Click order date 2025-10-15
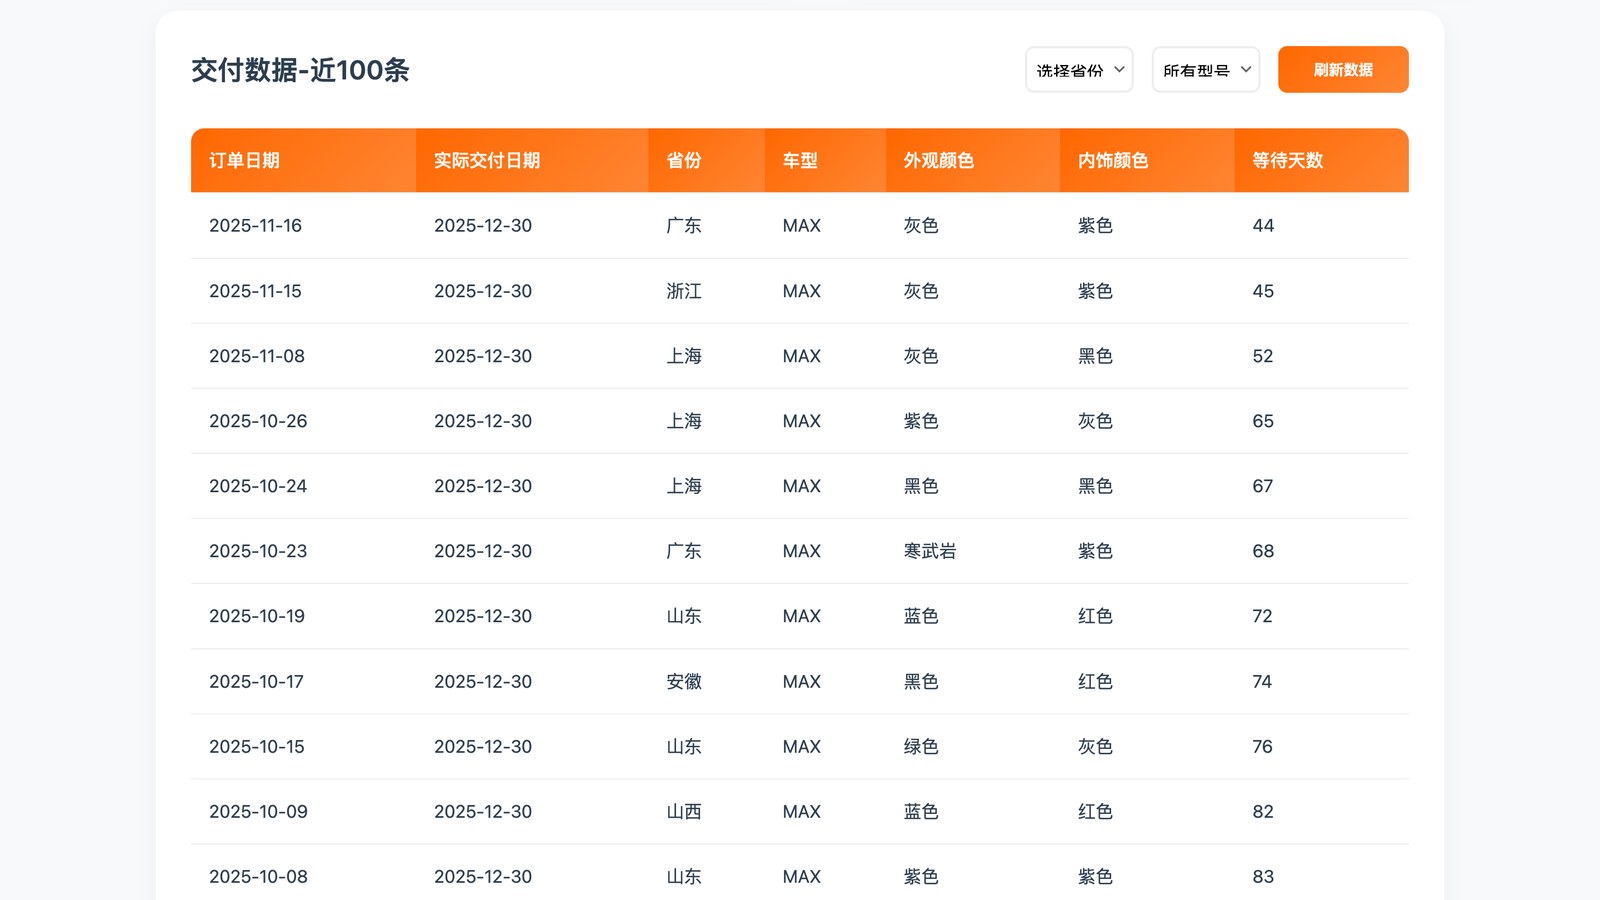1600x900 pixels. click(x=257, y=746)
